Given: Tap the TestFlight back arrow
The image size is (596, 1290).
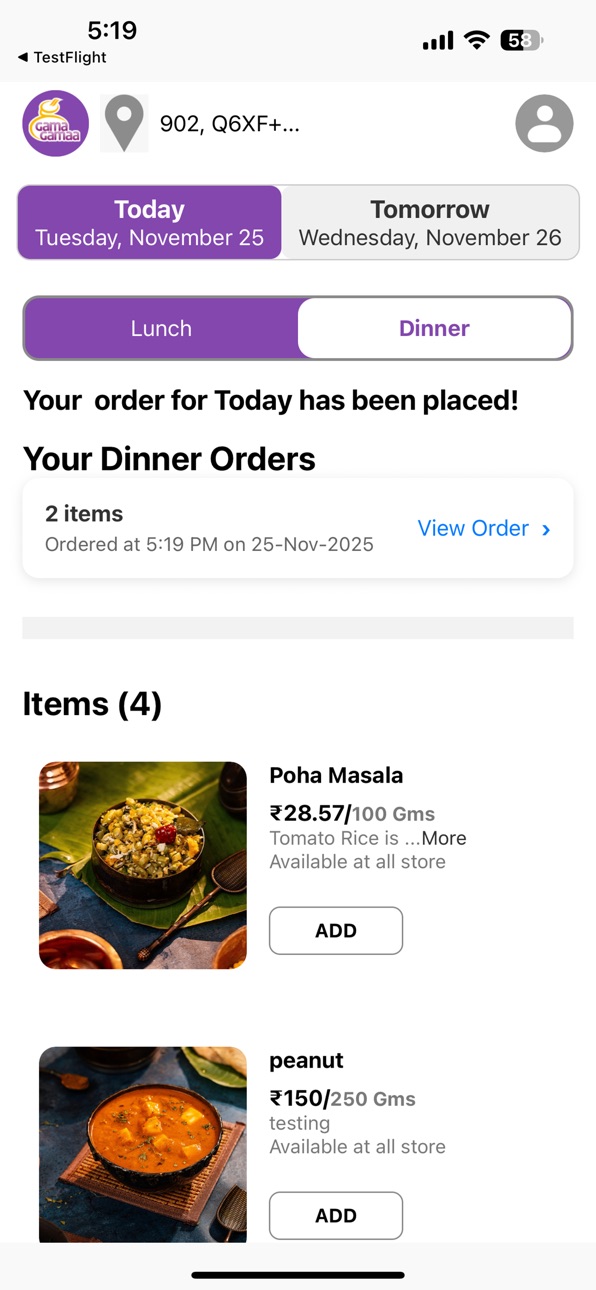Looking at the screenshot, I should click(x=22, y=58).
